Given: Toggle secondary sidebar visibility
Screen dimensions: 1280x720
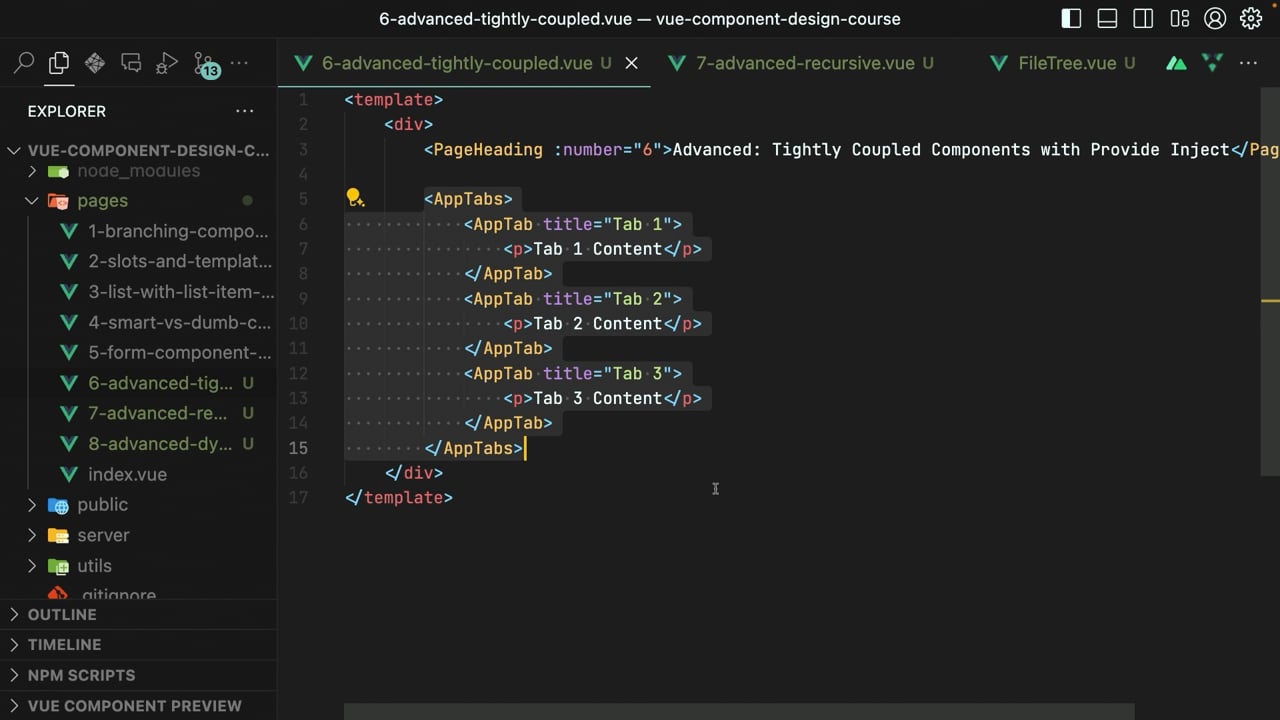Looking at the screenshot, I should coord(1143,18).
